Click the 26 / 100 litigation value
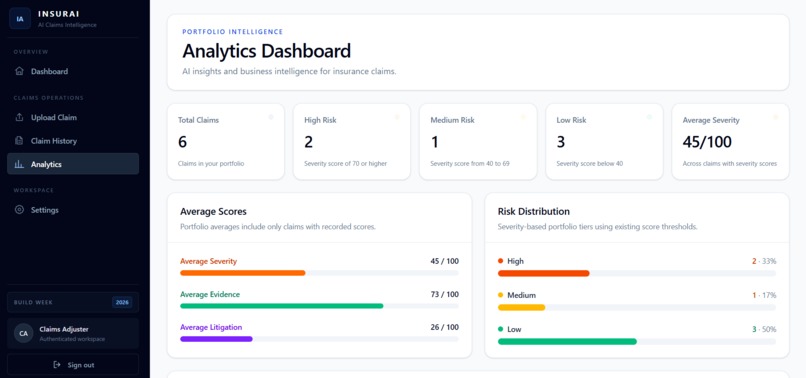 445,327
